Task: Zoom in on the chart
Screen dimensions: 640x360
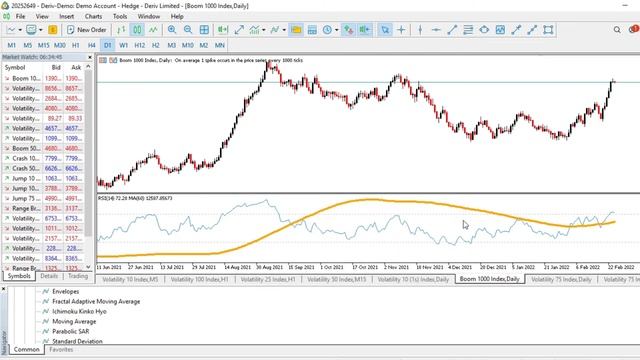Action: (x=172, y=30)
